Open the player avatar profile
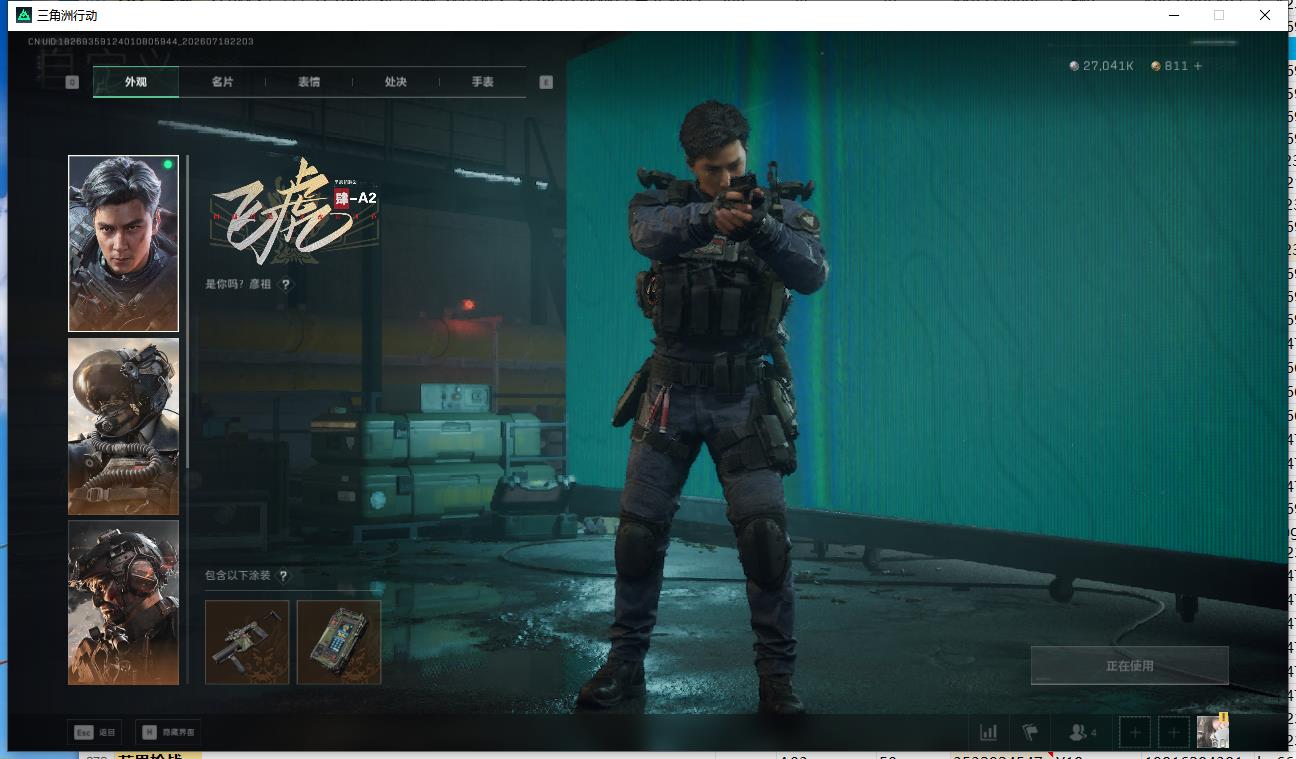 (x=1213, y=732)
